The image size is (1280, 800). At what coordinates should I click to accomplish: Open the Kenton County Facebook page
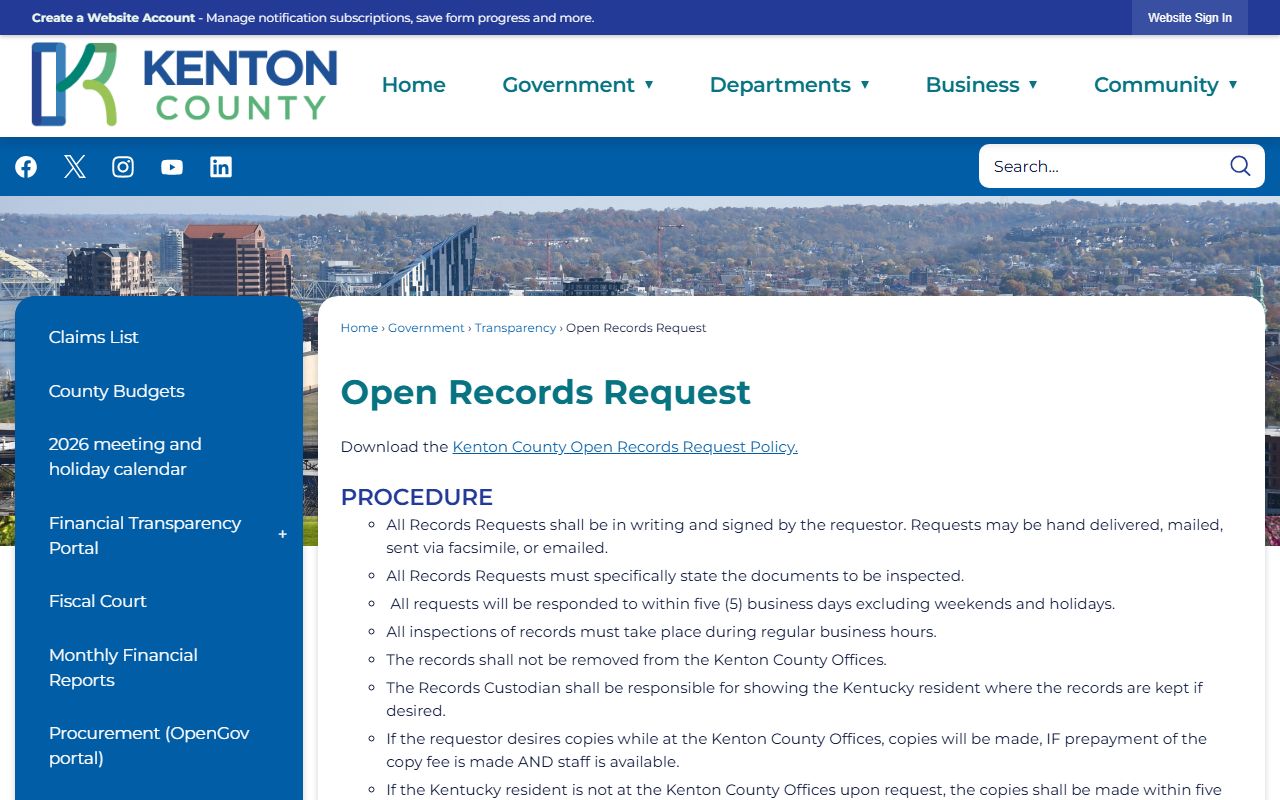click(x=26, y=167)
